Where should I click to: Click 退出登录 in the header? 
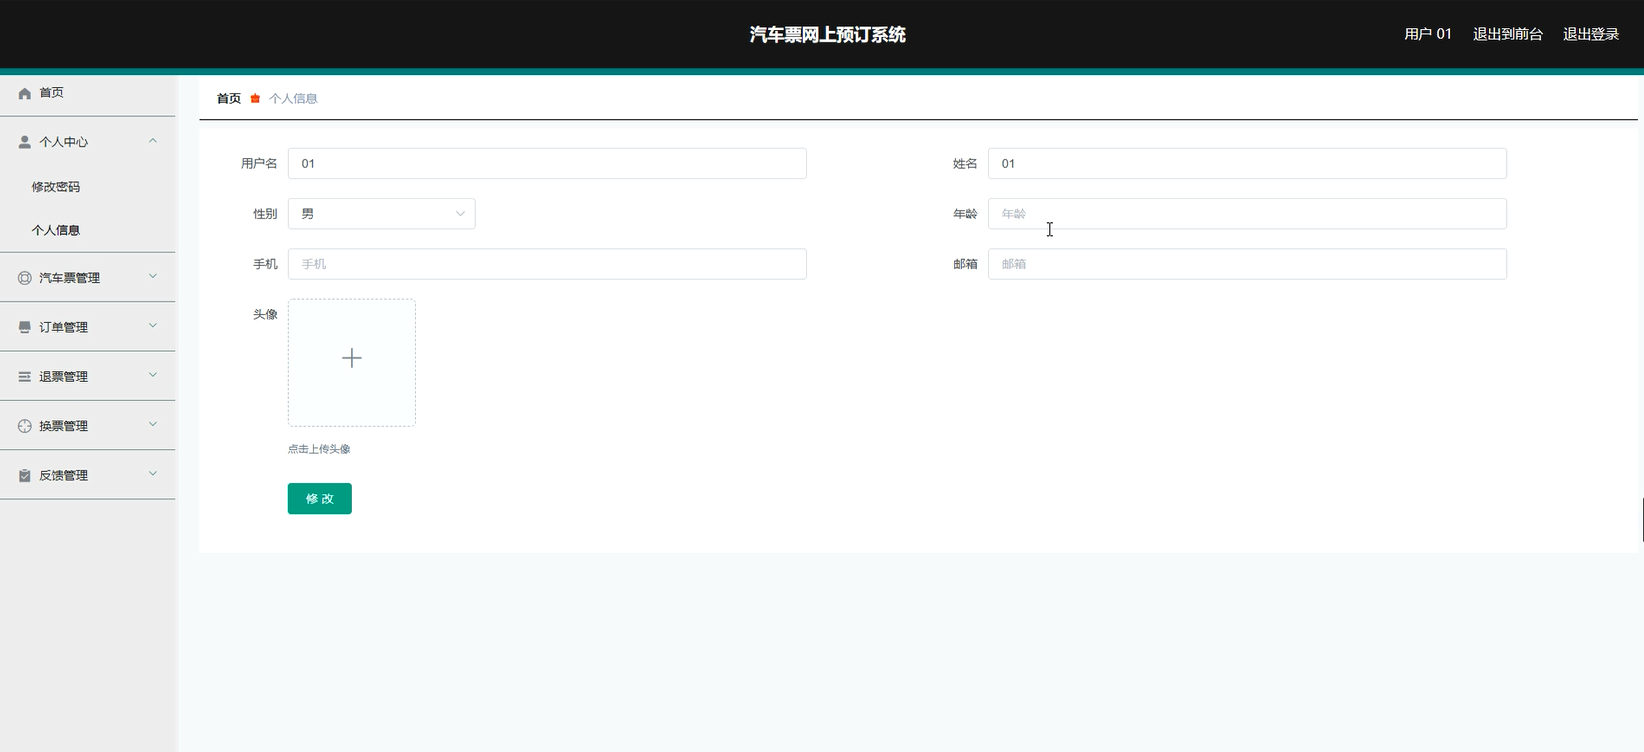[x=1591, y=34]
